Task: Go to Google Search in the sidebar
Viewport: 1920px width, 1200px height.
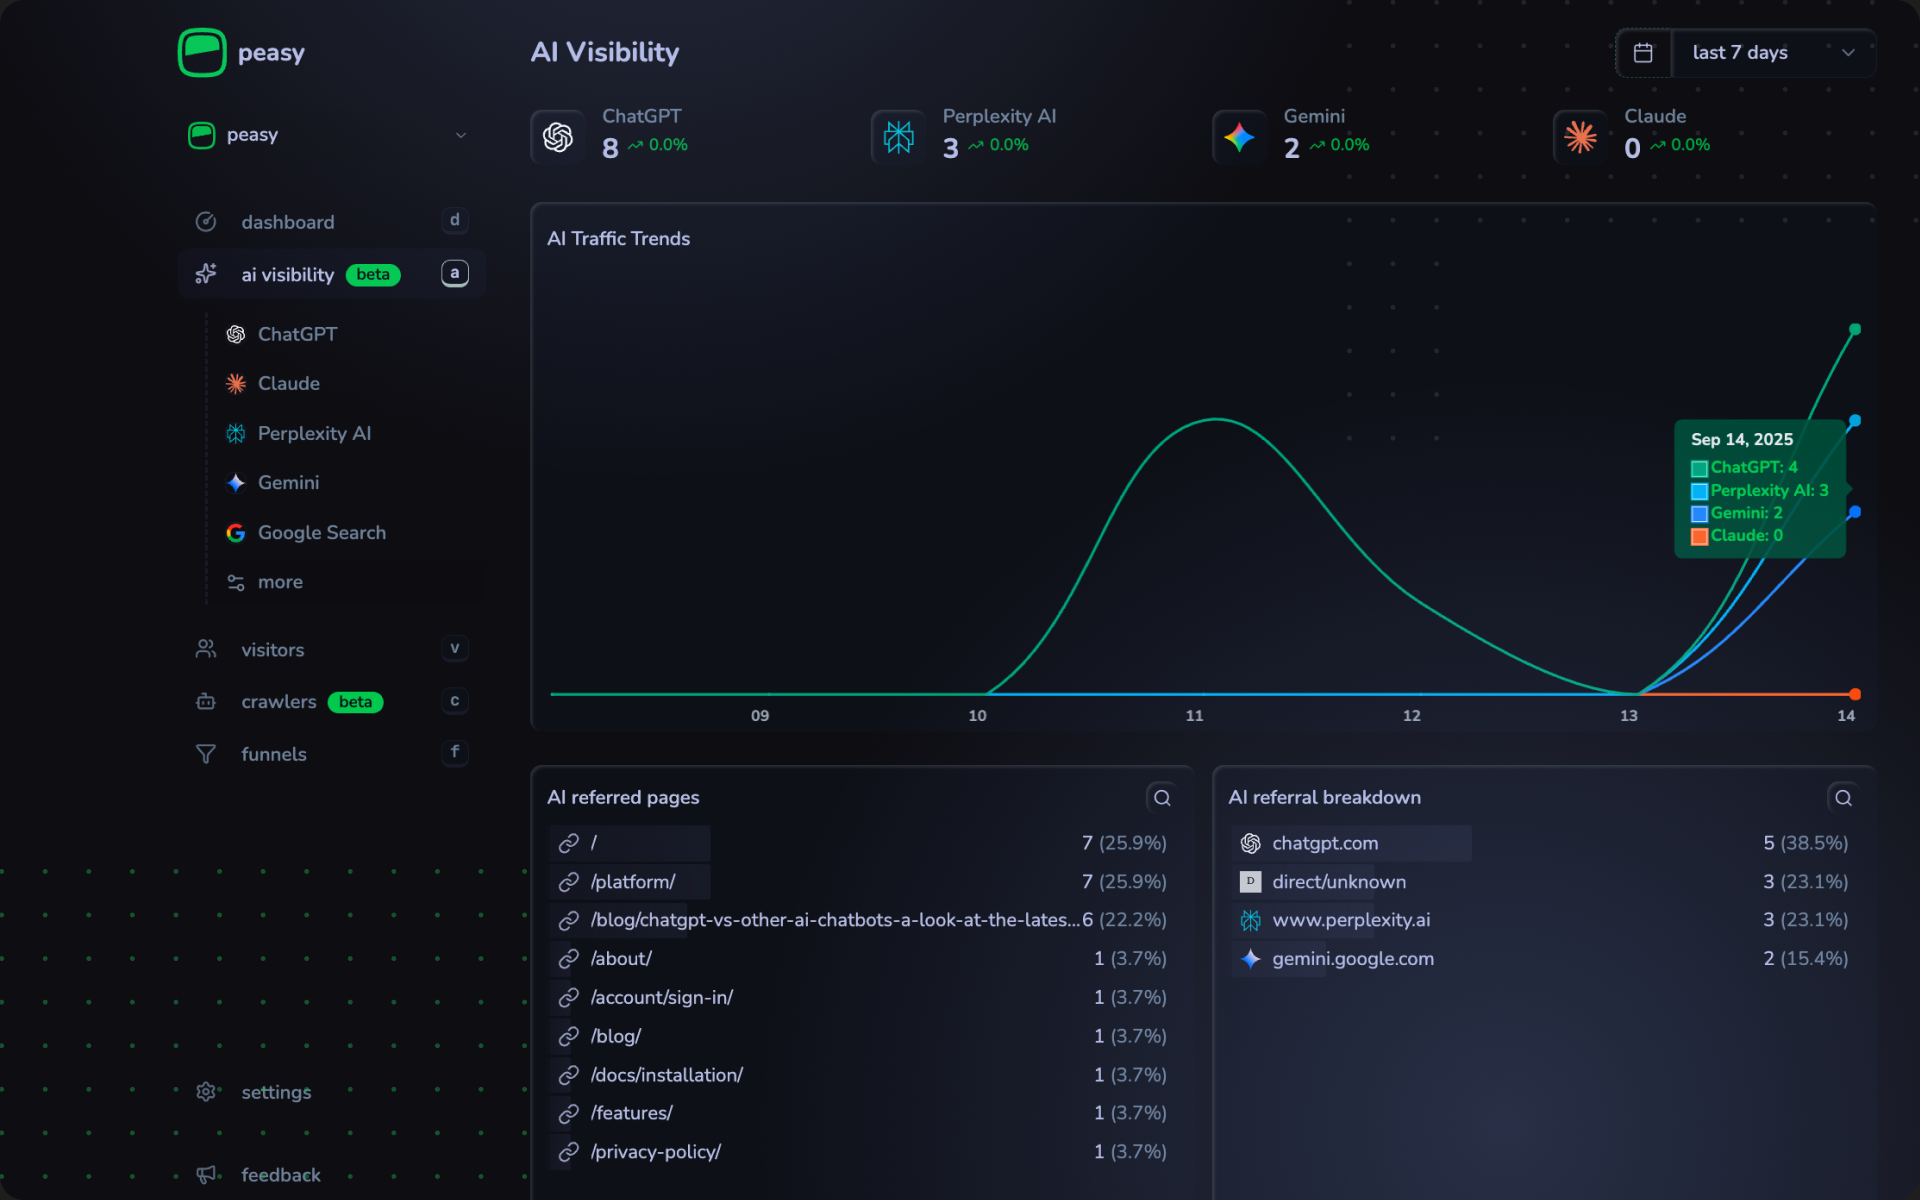Action: click(321, 533)
